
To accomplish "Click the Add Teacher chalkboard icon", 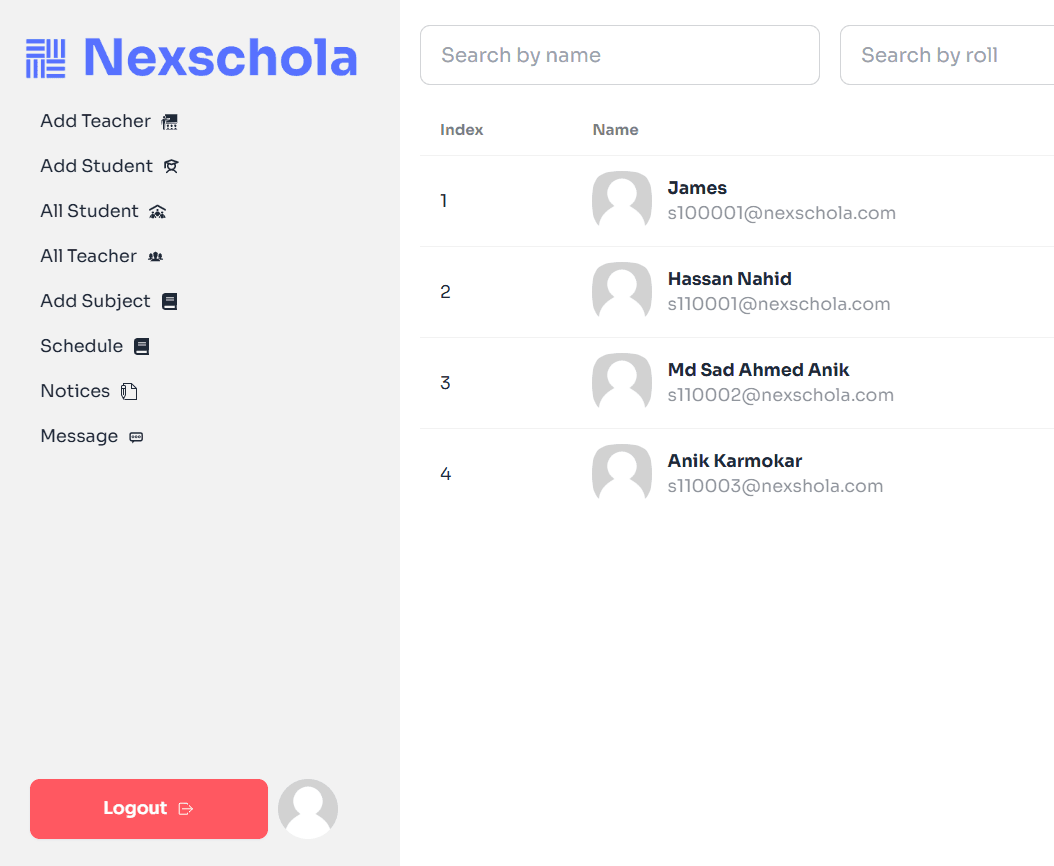I will 169,121.
